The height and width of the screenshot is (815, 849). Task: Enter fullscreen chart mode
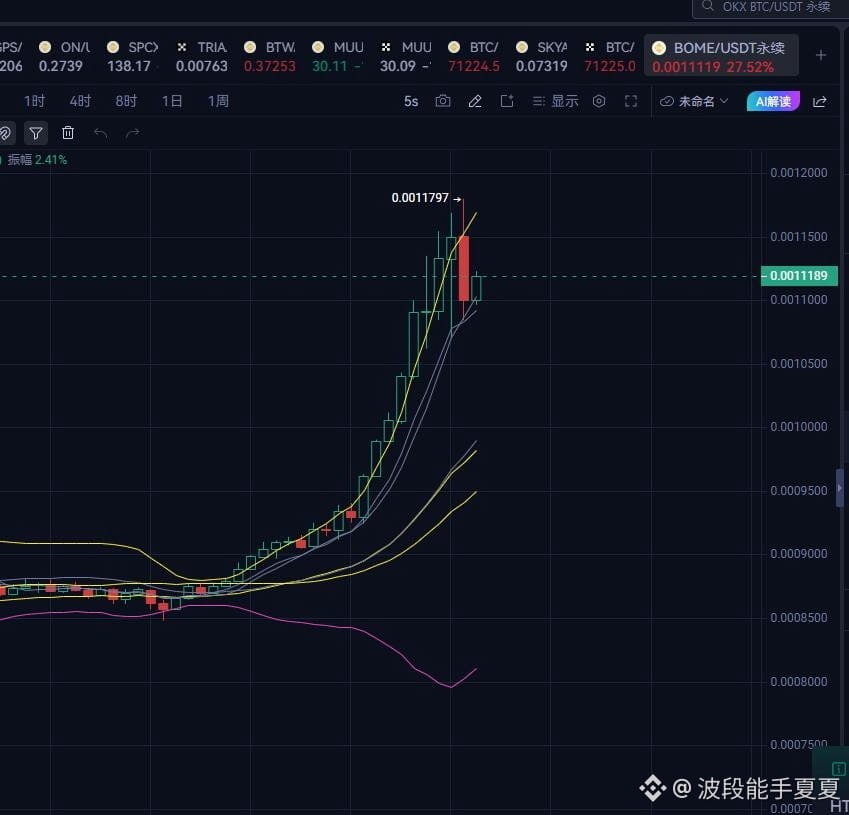[631, 101]
